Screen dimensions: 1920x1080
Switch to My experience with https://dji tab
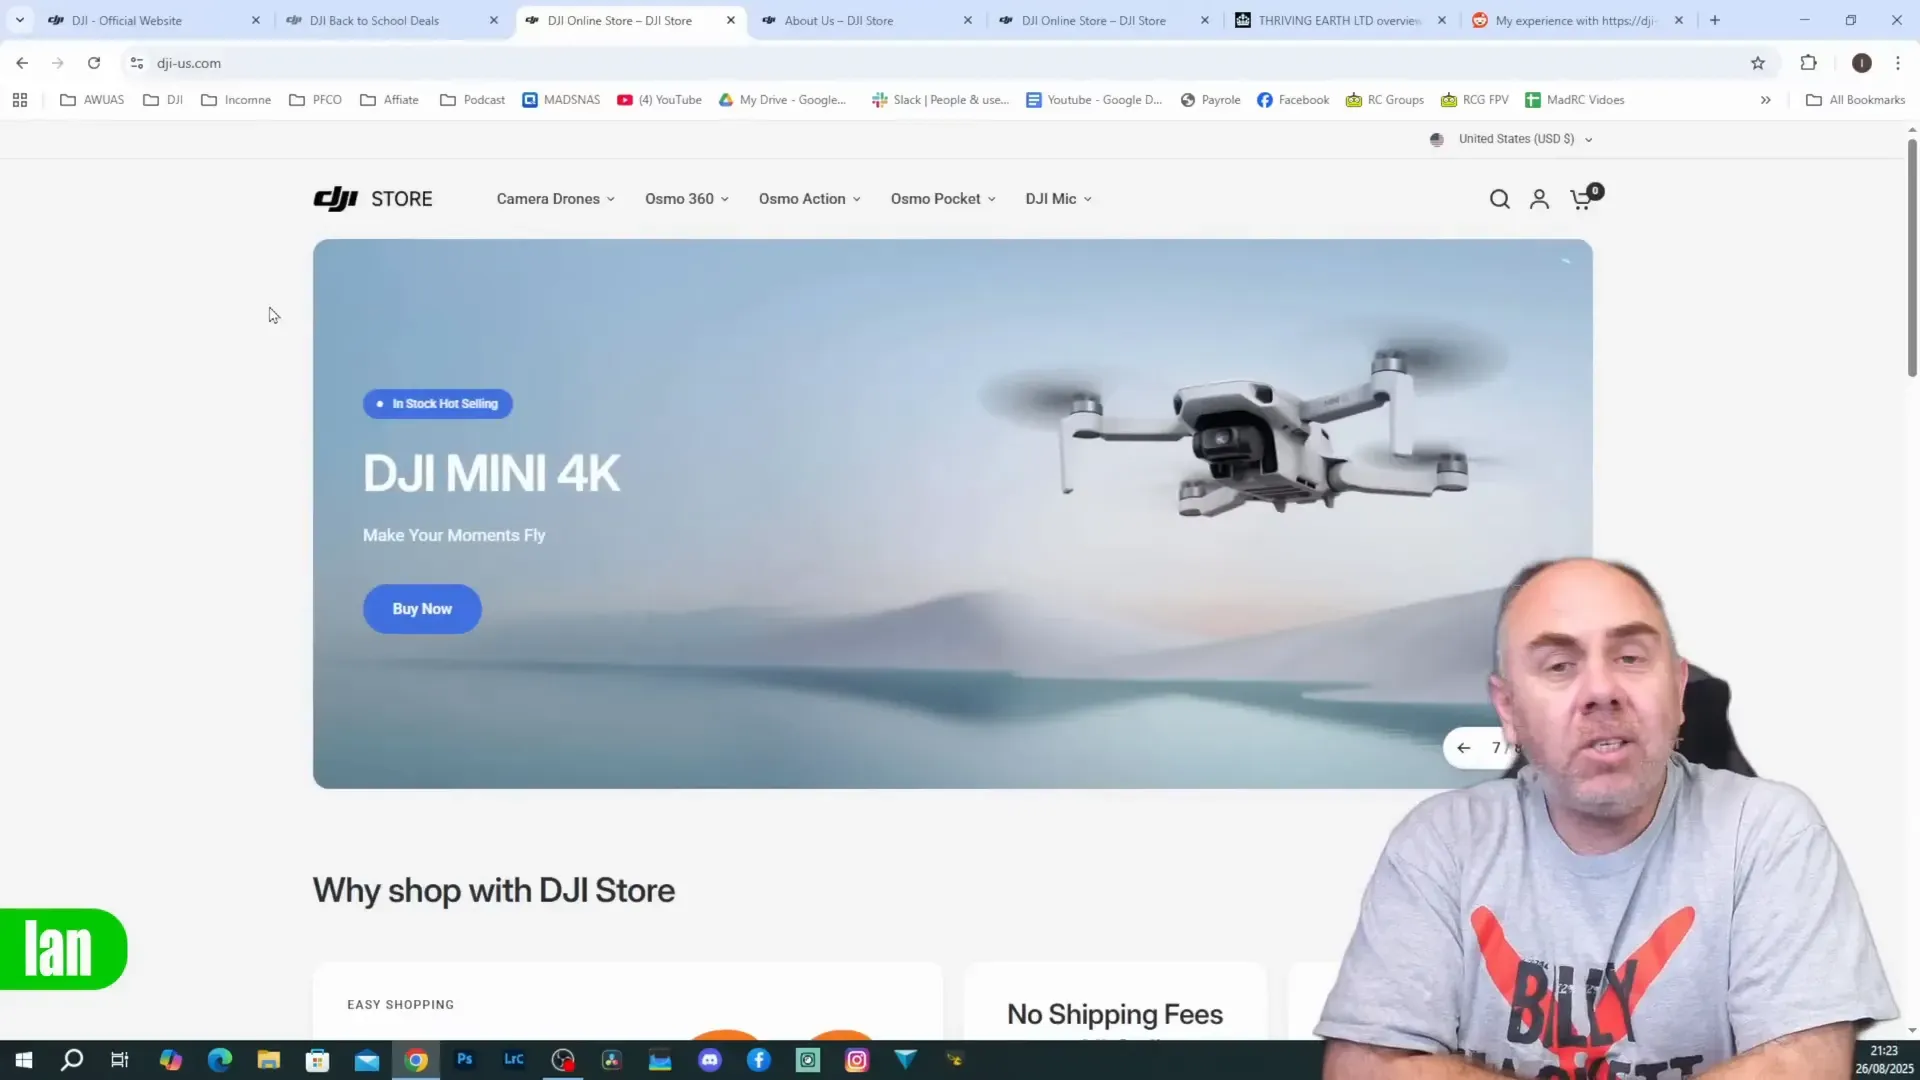(1575, 20)
